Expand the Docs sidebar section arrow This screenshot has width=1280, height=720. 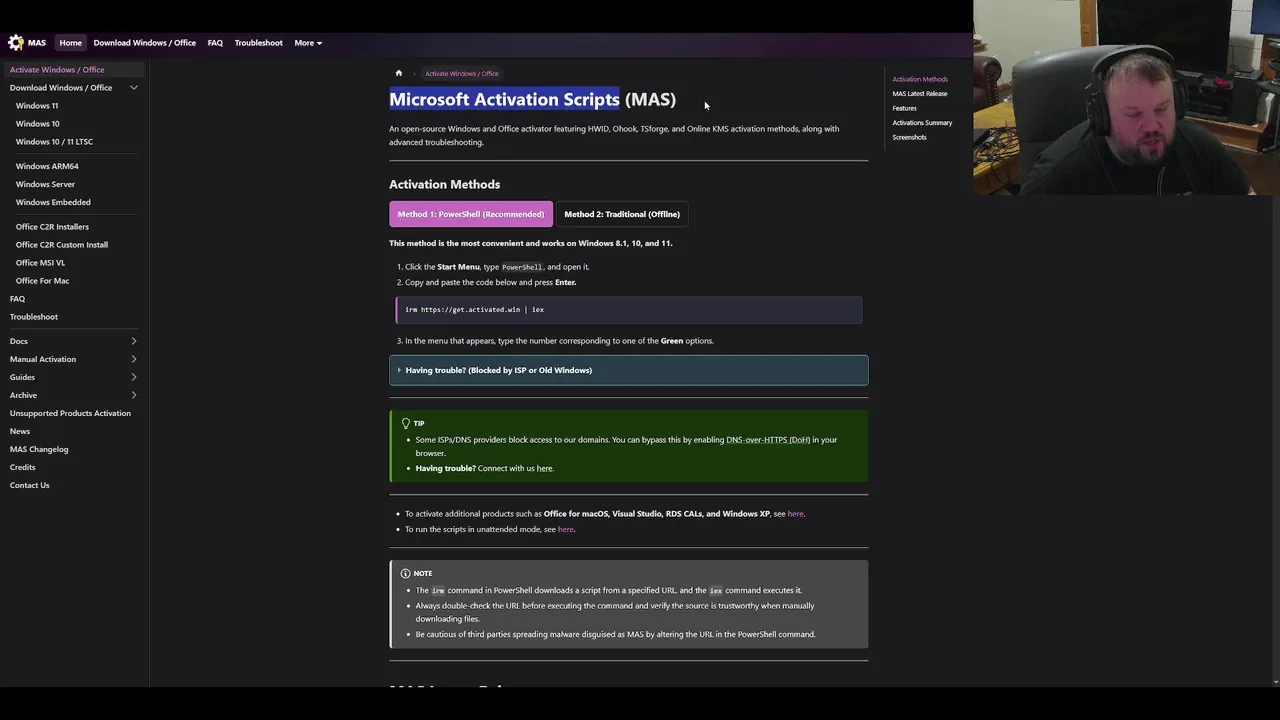133,341
